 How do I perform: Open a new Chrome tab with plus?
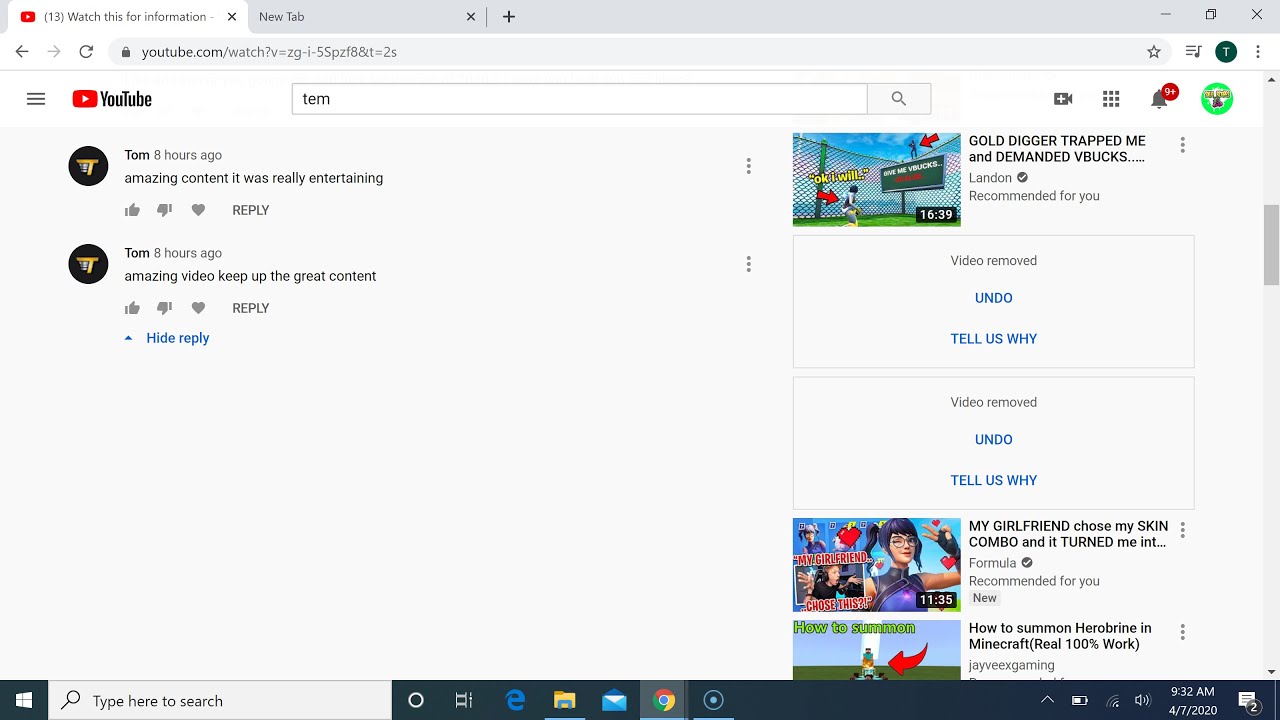tap(509, 17)
